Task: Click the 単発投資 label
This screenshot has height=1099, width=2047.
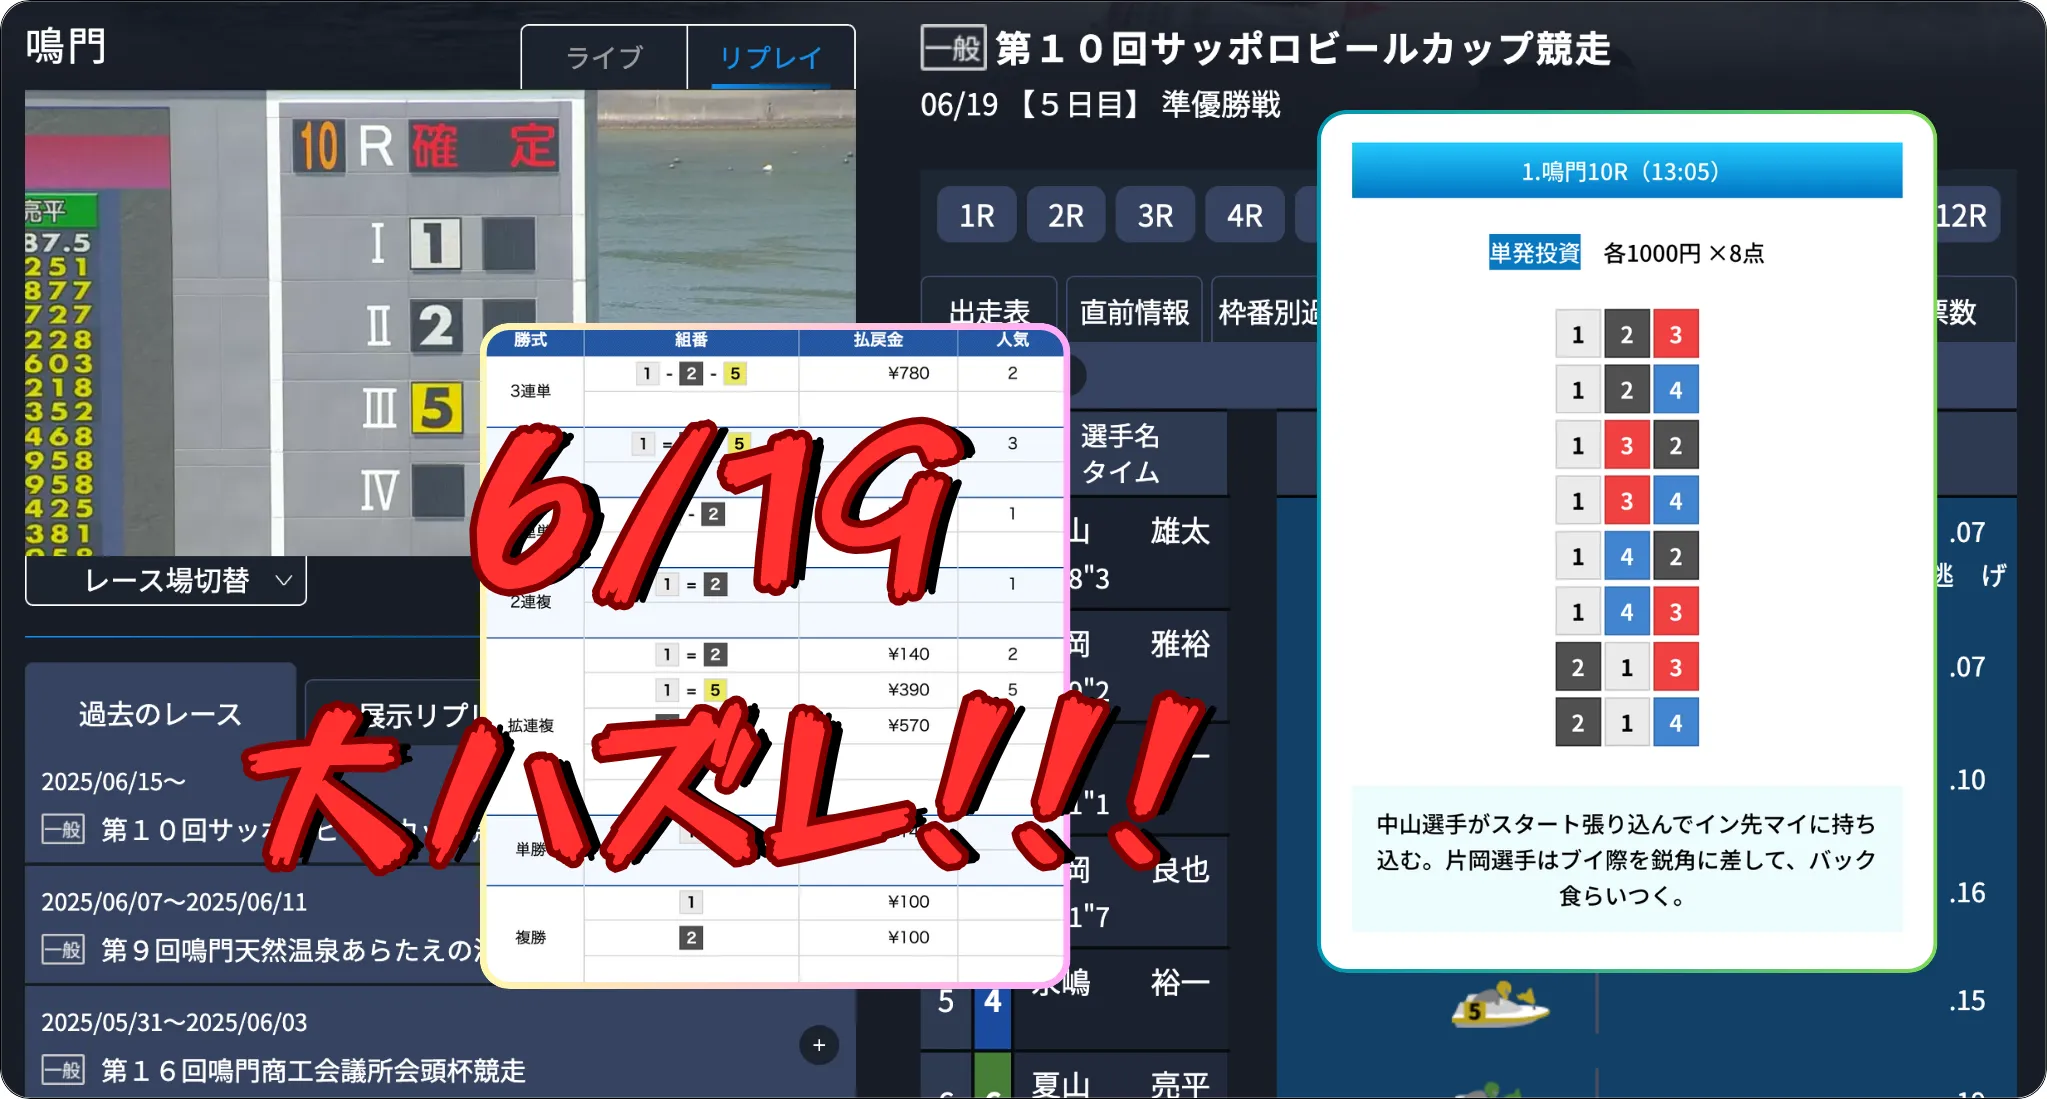Action: click(1534, 253)
